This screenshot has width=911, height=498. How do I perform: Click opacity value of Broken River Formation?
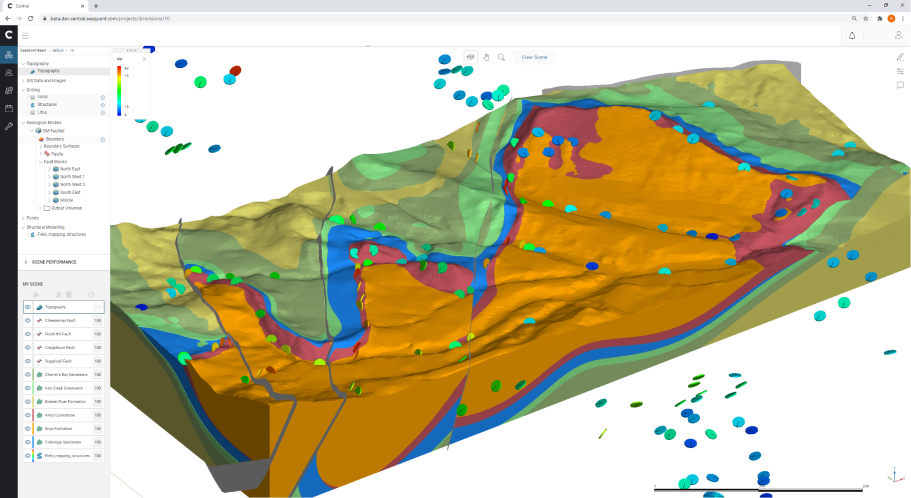pos(98,401)
